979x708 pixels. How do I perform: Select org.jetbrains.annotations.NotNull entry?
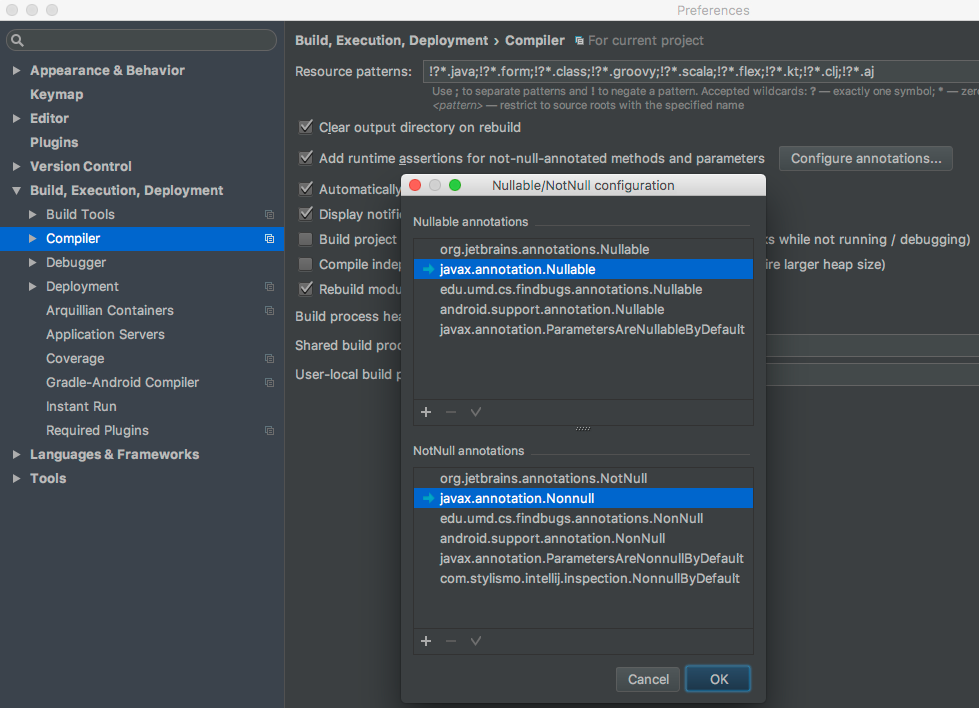point(583,479)
